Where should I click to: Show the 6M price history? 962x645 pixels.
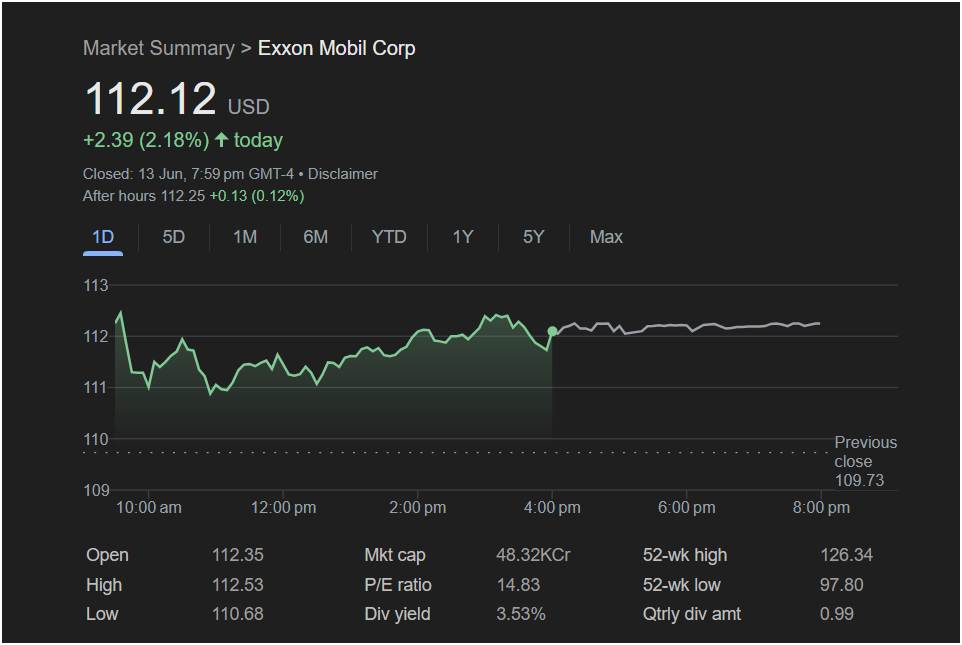coord(315,238)
